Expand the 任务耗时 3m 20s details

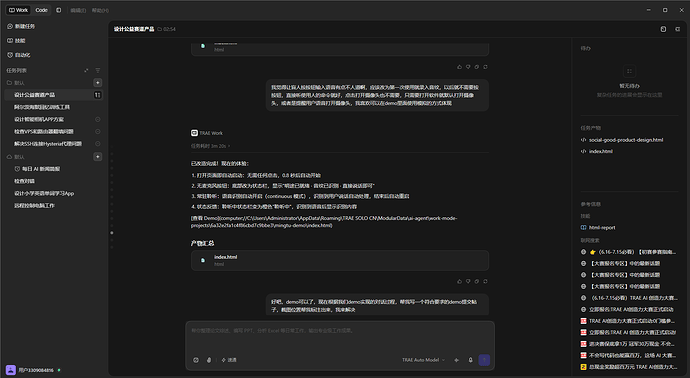(210, 146)
